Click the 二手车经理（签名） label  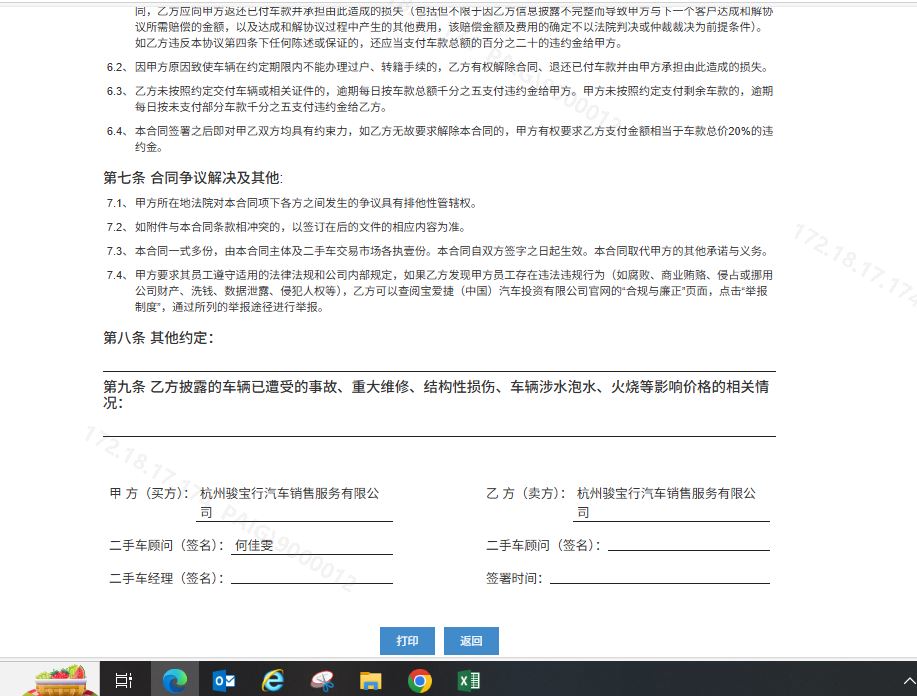point(167,578)
